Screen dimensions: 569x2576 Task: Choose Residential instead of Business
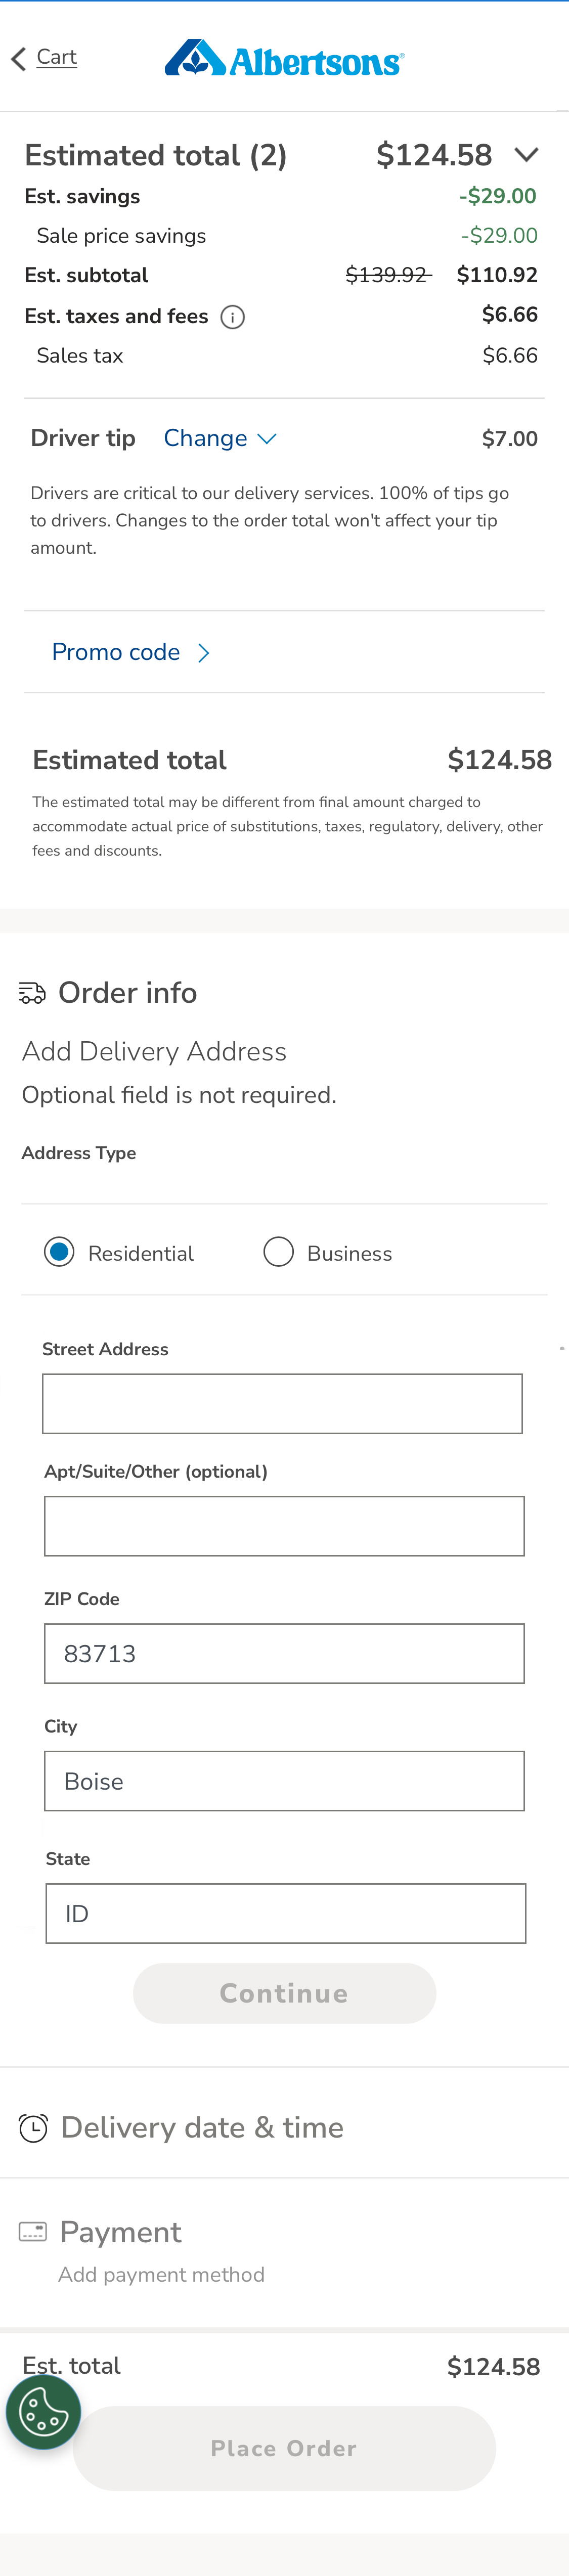57,1252
